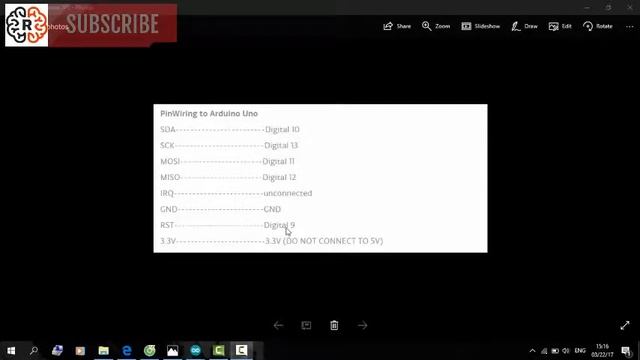Open the Edit photo tool

(560, 26)
